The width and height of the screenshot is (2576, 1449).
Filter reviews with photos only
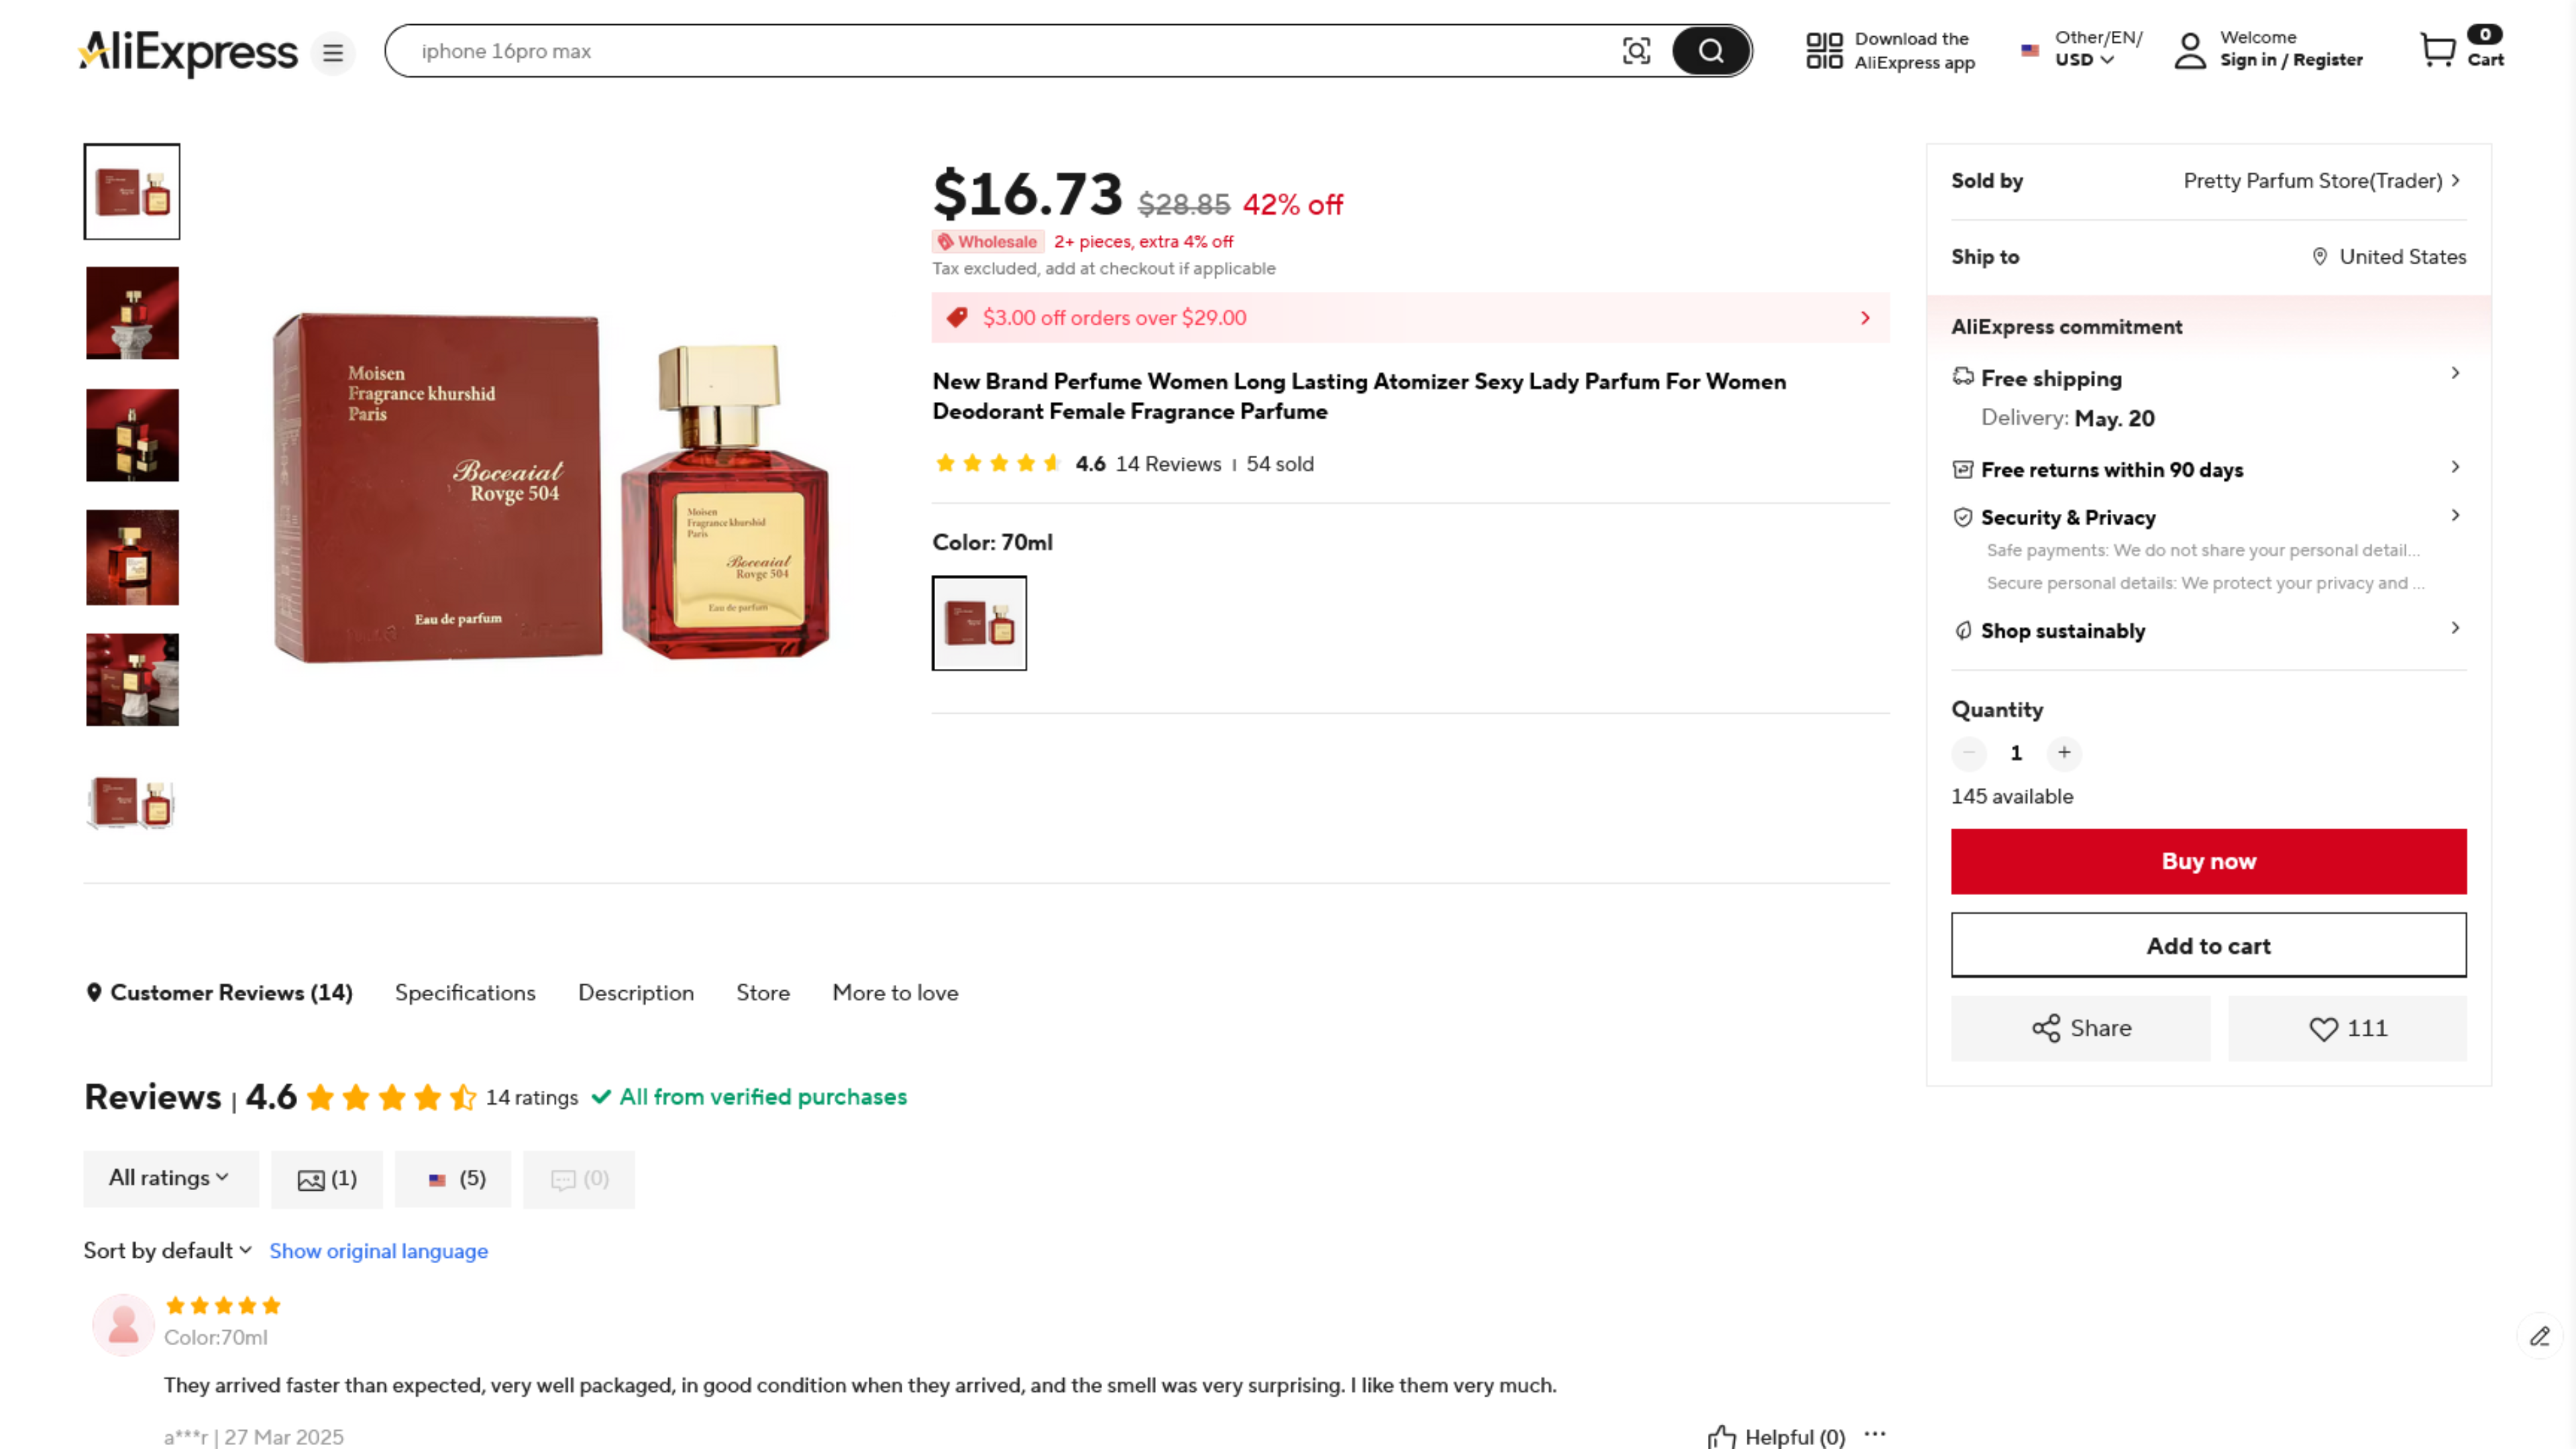coord(327,1179)
